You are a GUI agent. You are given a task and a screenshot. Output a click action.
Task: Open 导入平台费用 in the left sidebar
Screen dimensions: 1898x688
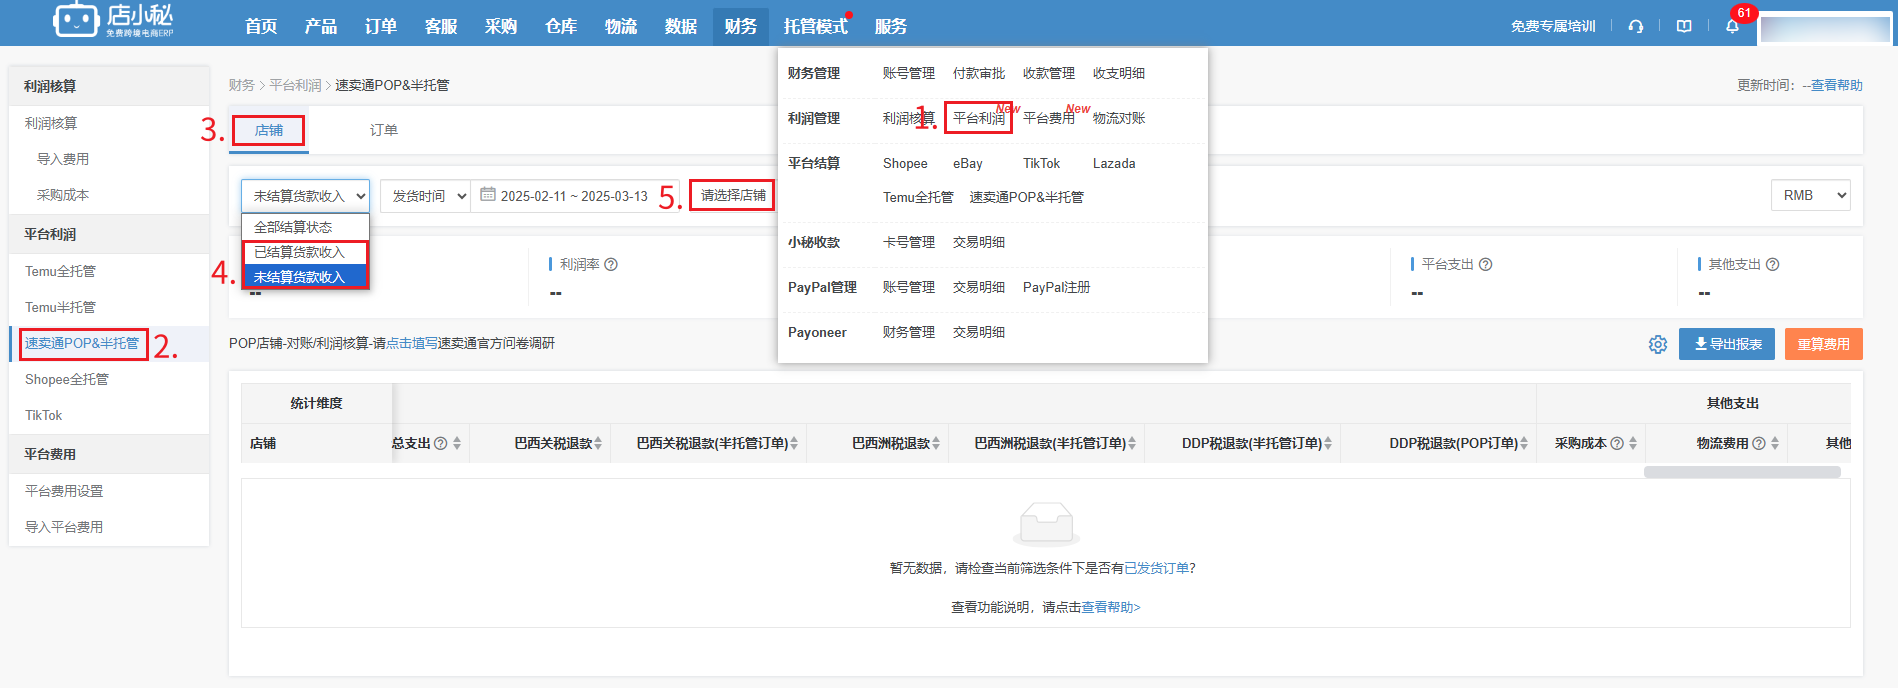coord(64,527)
